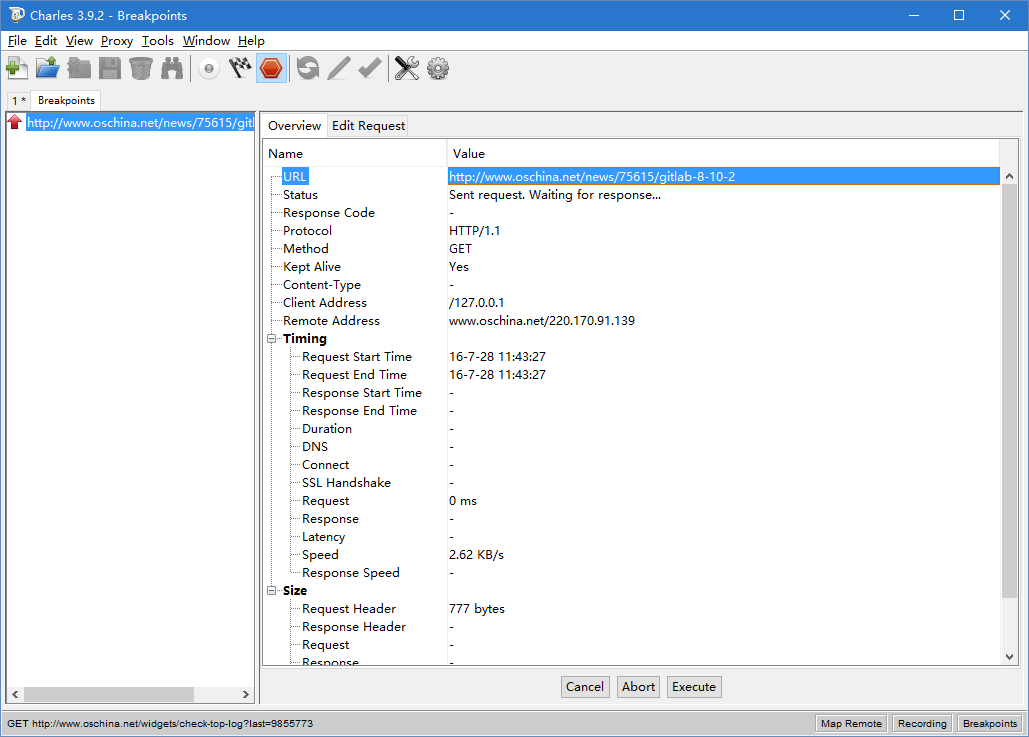
Task: Click the scroll up arrow in Overview
Action: tap(1009, 176)
